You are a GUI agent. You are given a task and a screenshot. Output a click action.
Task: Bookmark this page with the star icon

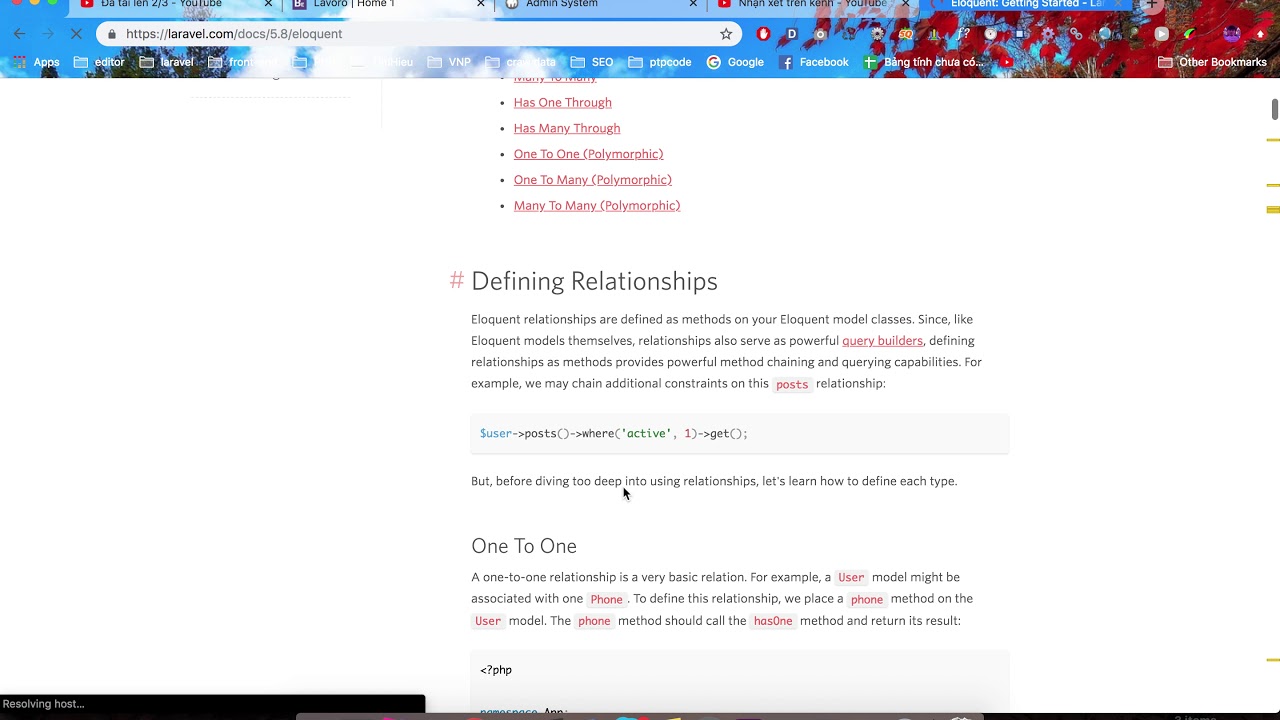[x=726, y=34]
